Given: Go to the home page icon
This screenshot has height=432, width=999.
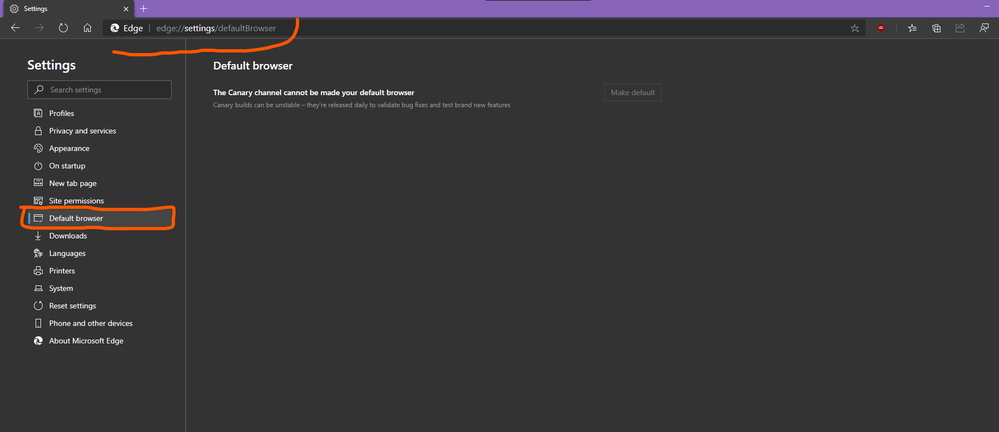Looking at the screenshot, I should [88, 28].
